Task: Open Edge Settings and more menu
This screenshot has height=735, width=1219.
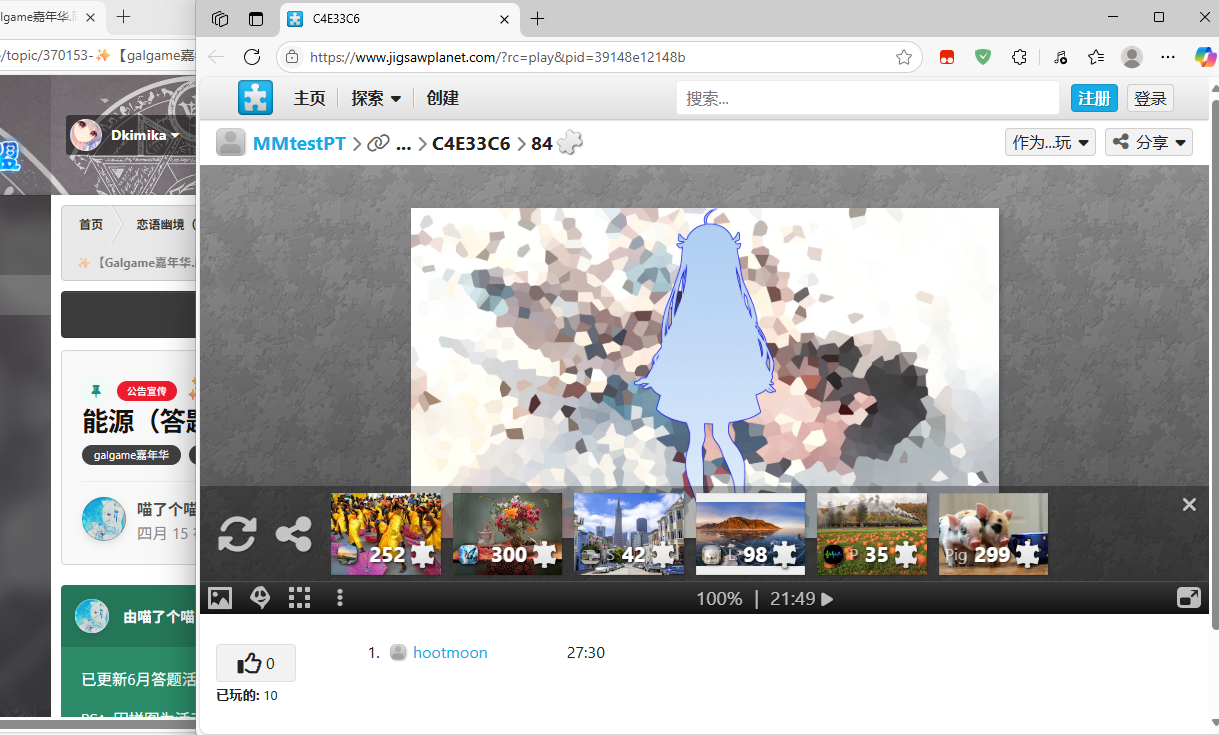Action: [x=1168, y=57]
